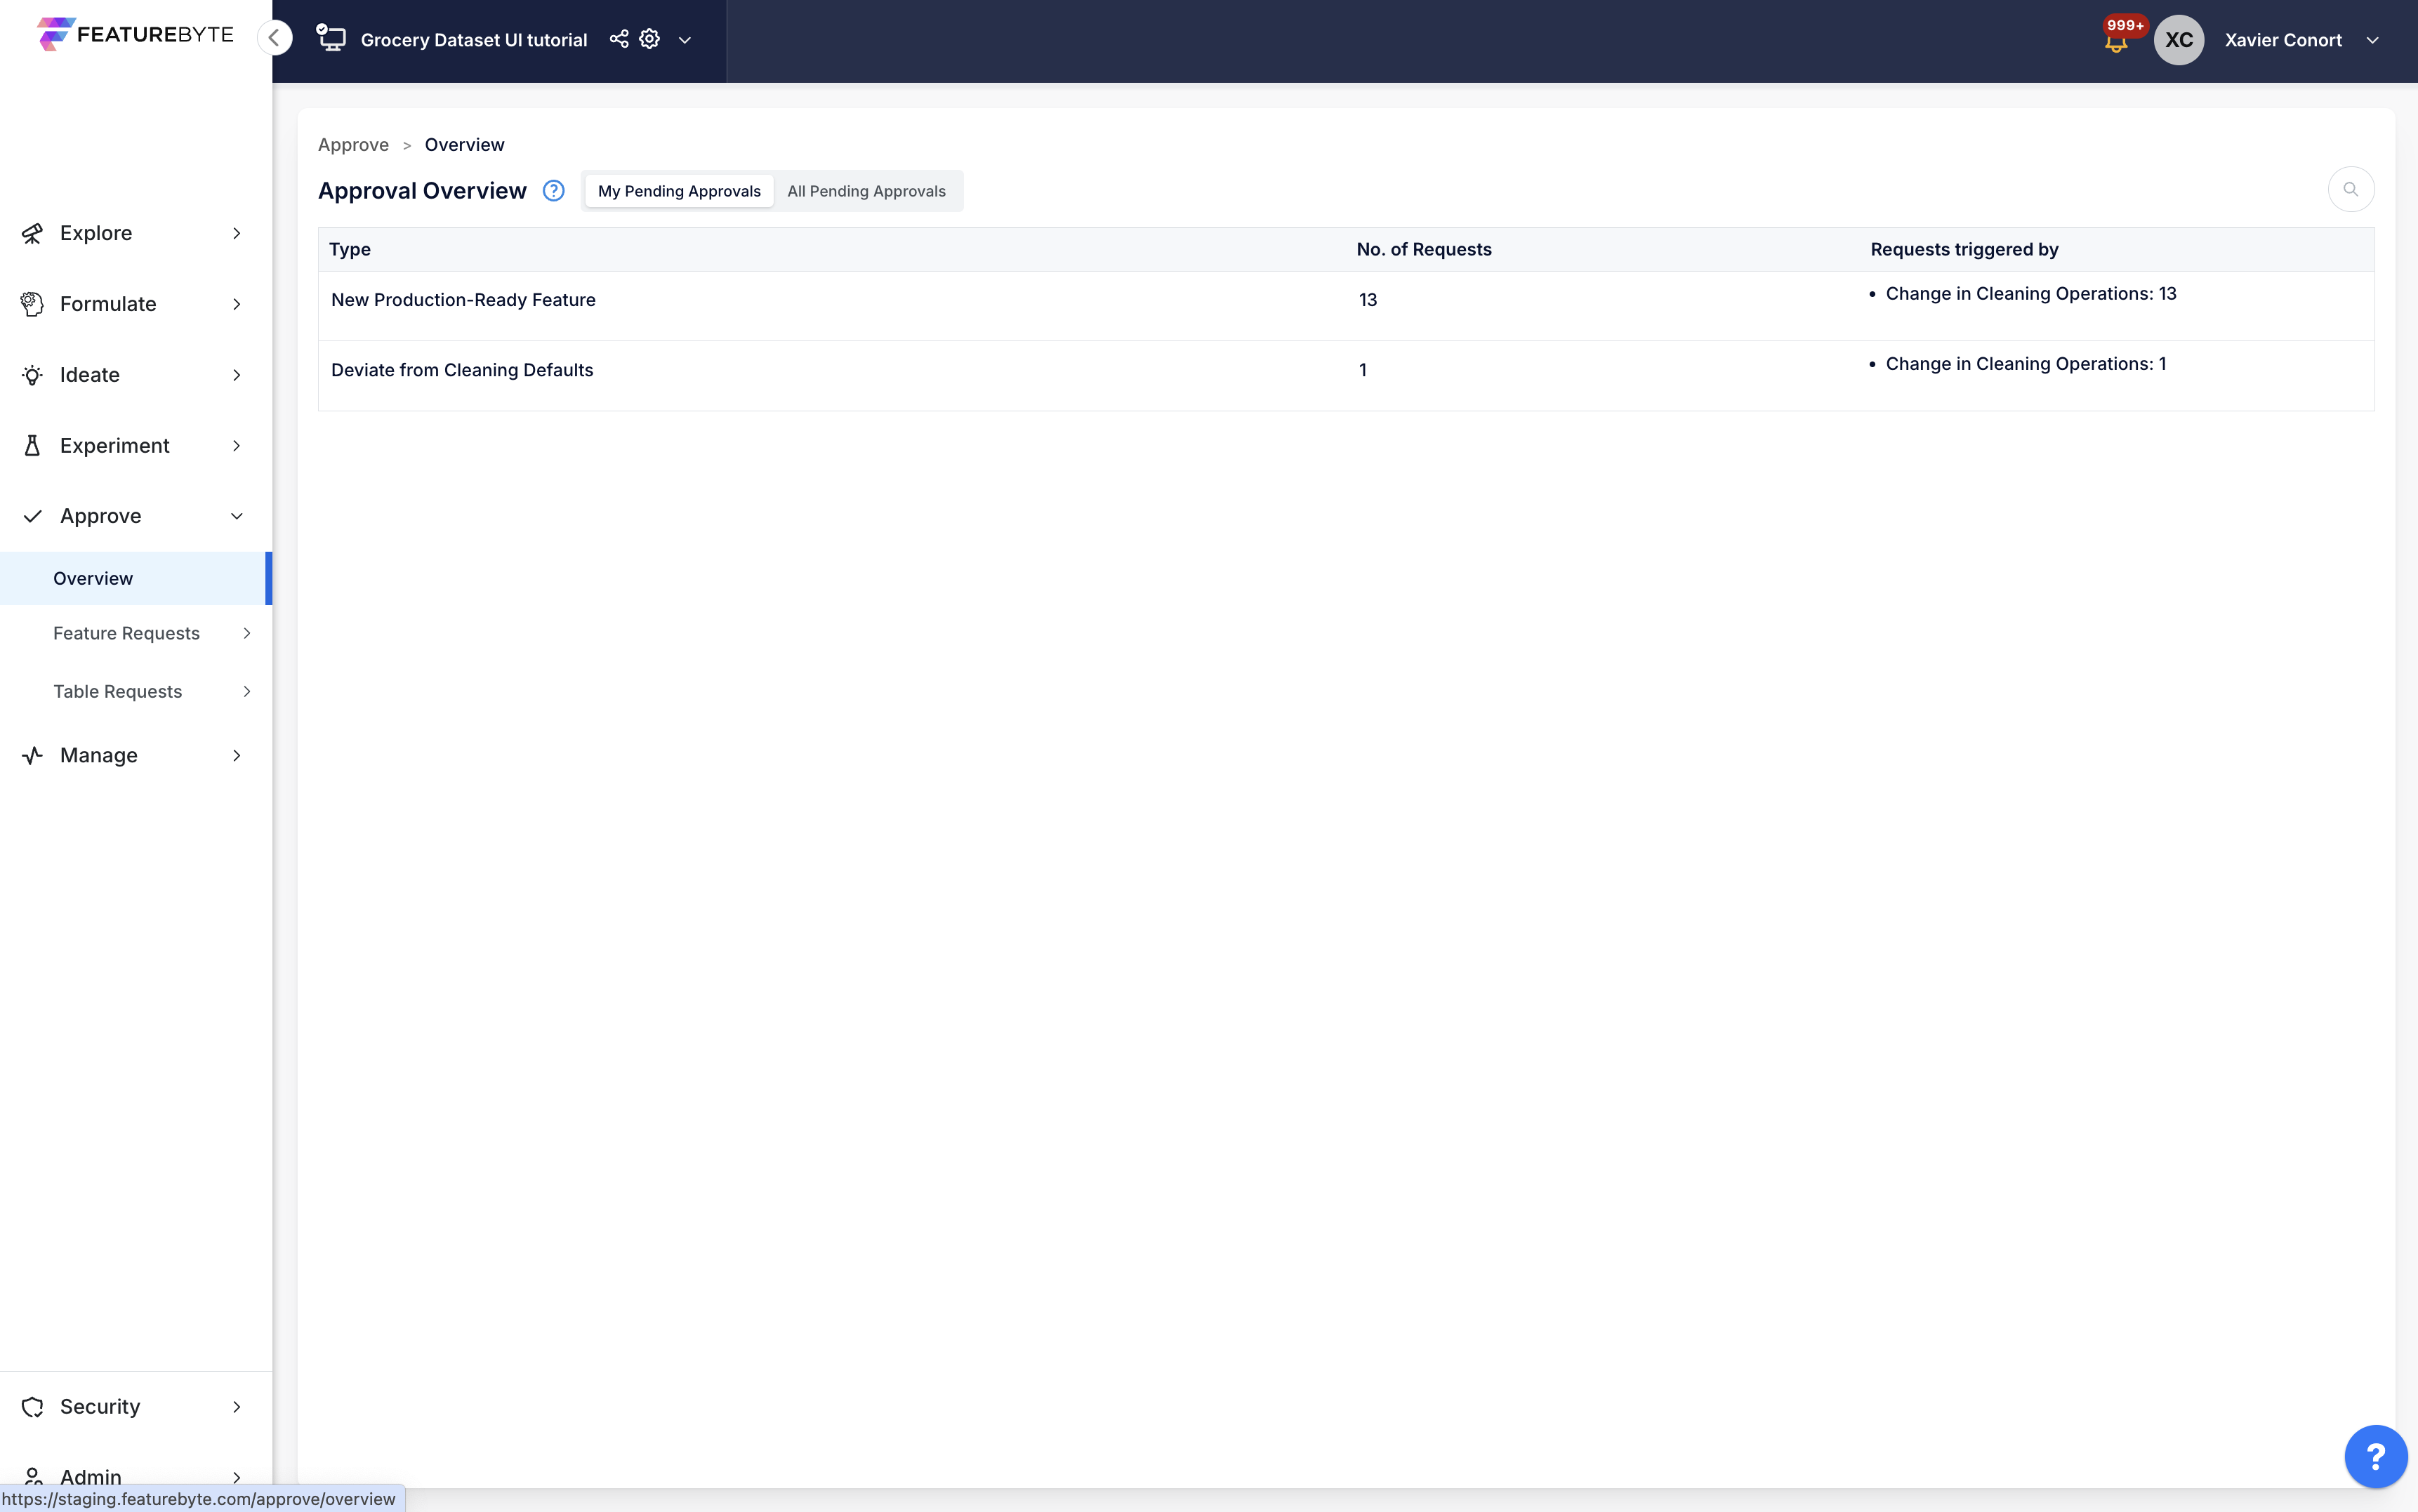This screenshot has height=1512, width=2418.
Task: Open the Manage menu item
Action: click(x=135, y=755)
